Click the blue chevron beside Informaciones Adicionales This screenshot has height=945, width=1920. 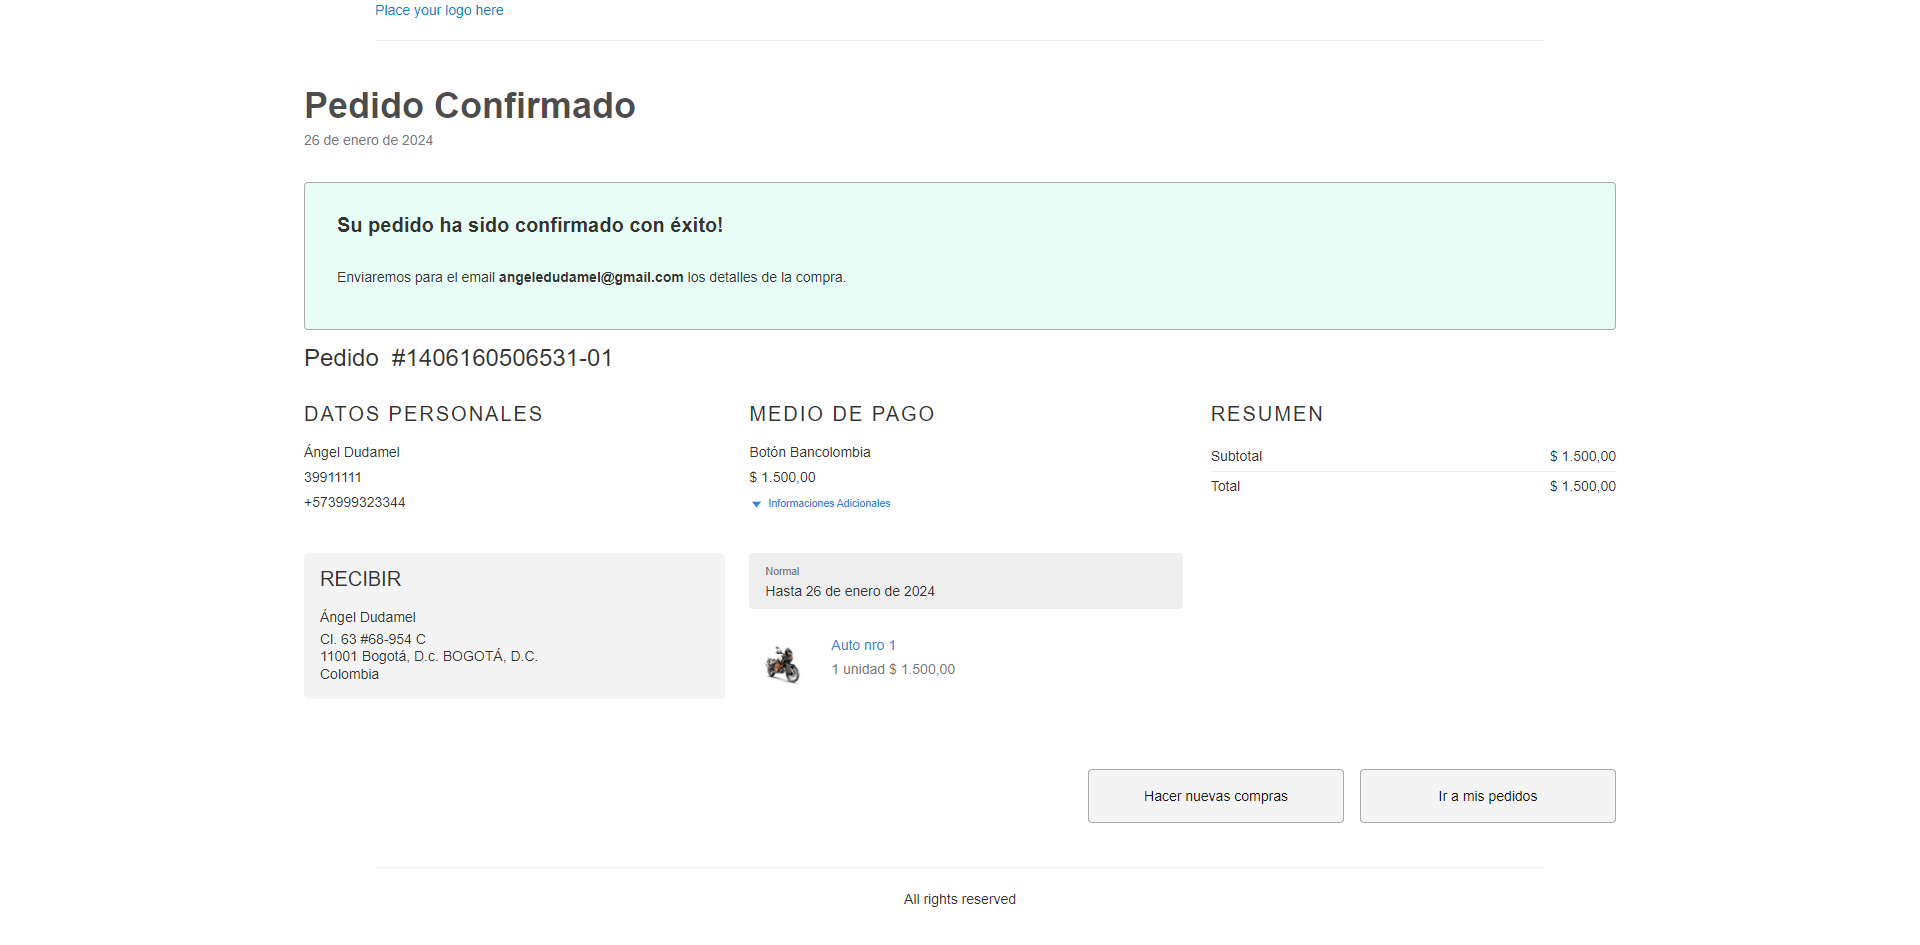756,504
